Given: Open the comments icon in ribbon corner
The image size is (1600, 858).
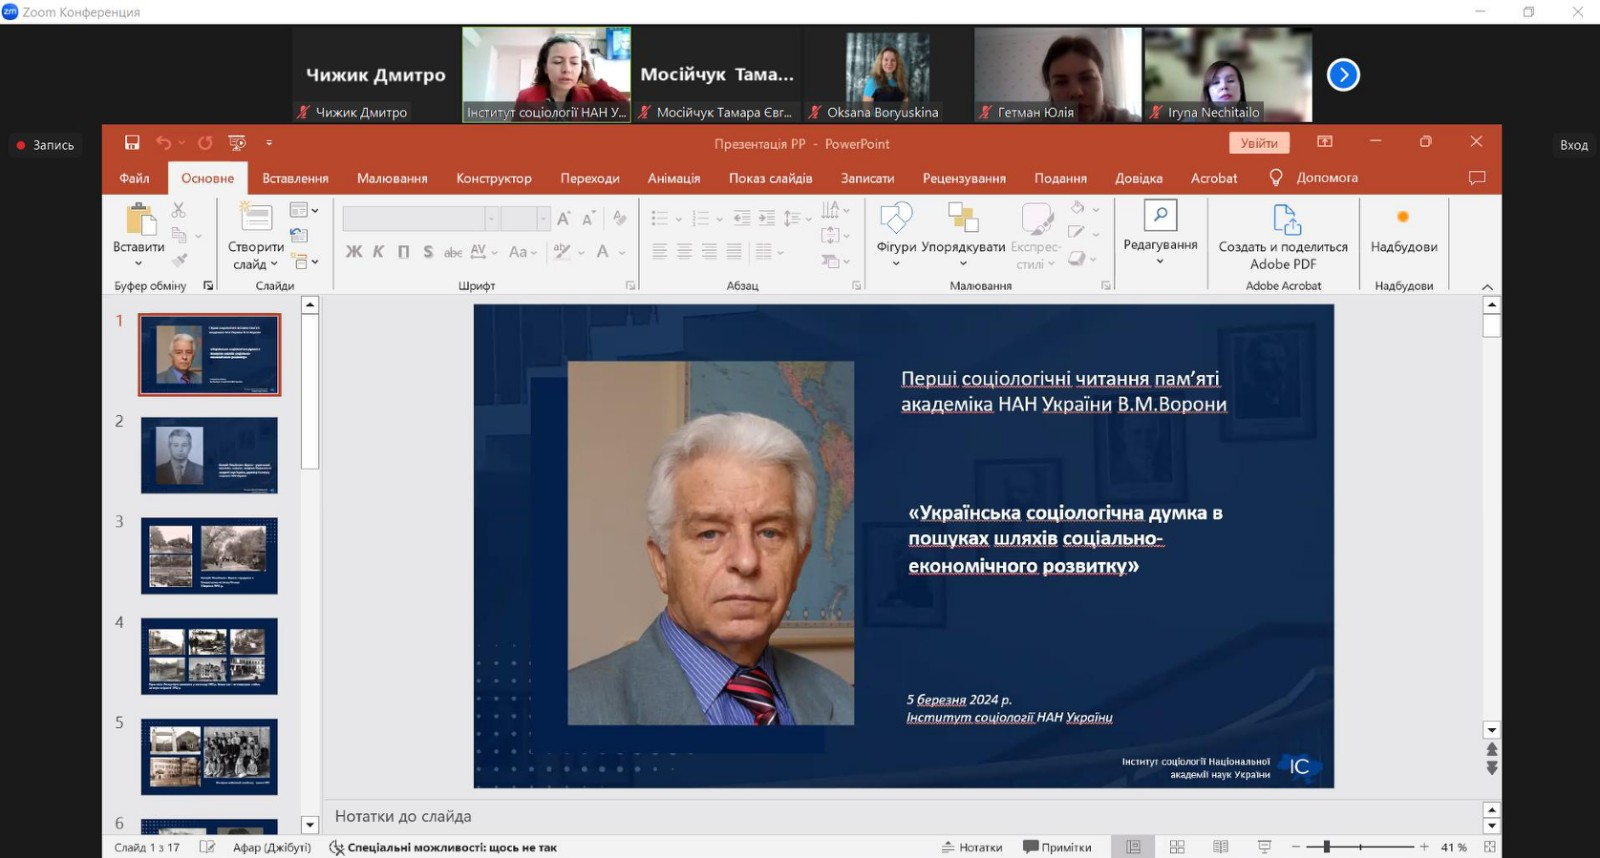Looking at the screenshot, I should coord(1477,178).
